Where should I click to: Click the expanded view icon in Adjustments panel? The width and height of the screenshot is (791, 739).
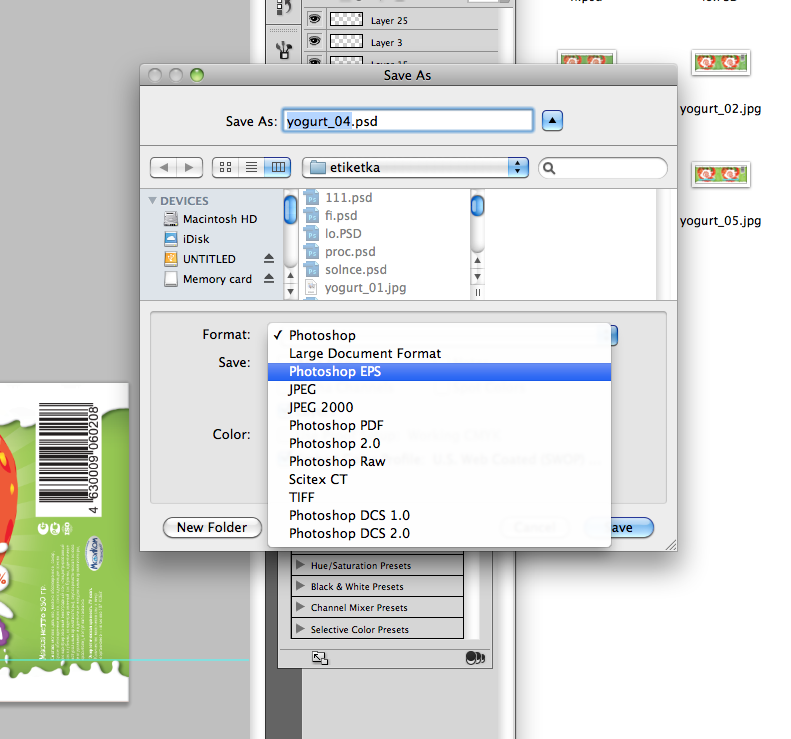320,658
